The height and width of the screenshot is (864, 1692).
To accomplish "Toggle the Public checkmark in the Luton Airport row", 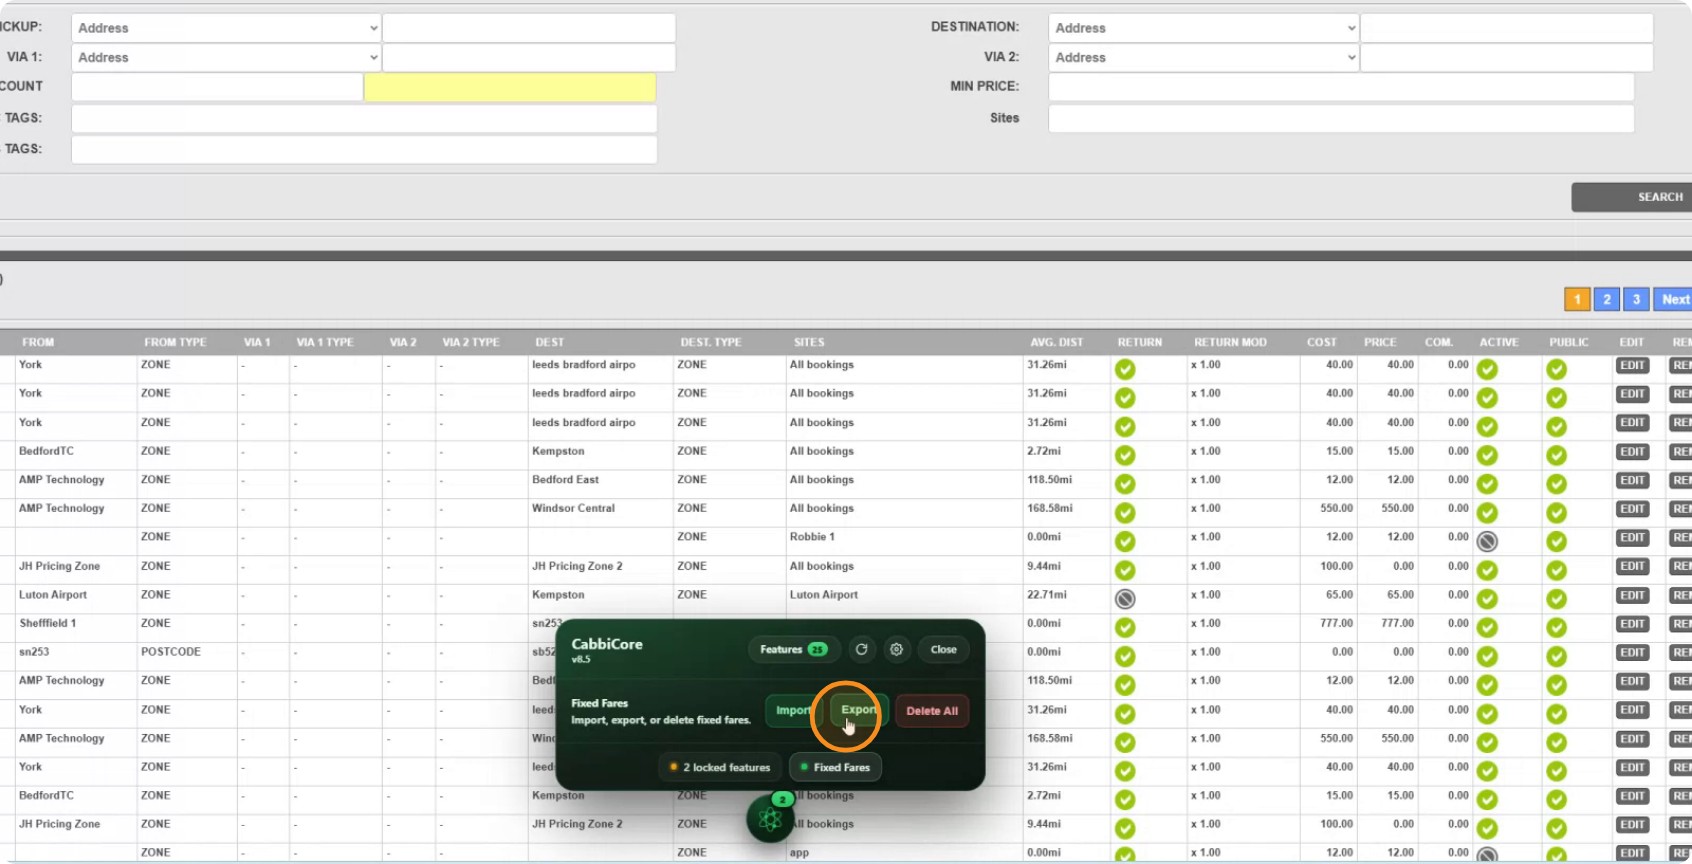I will pyautogui.click(x=1556, y=599).
